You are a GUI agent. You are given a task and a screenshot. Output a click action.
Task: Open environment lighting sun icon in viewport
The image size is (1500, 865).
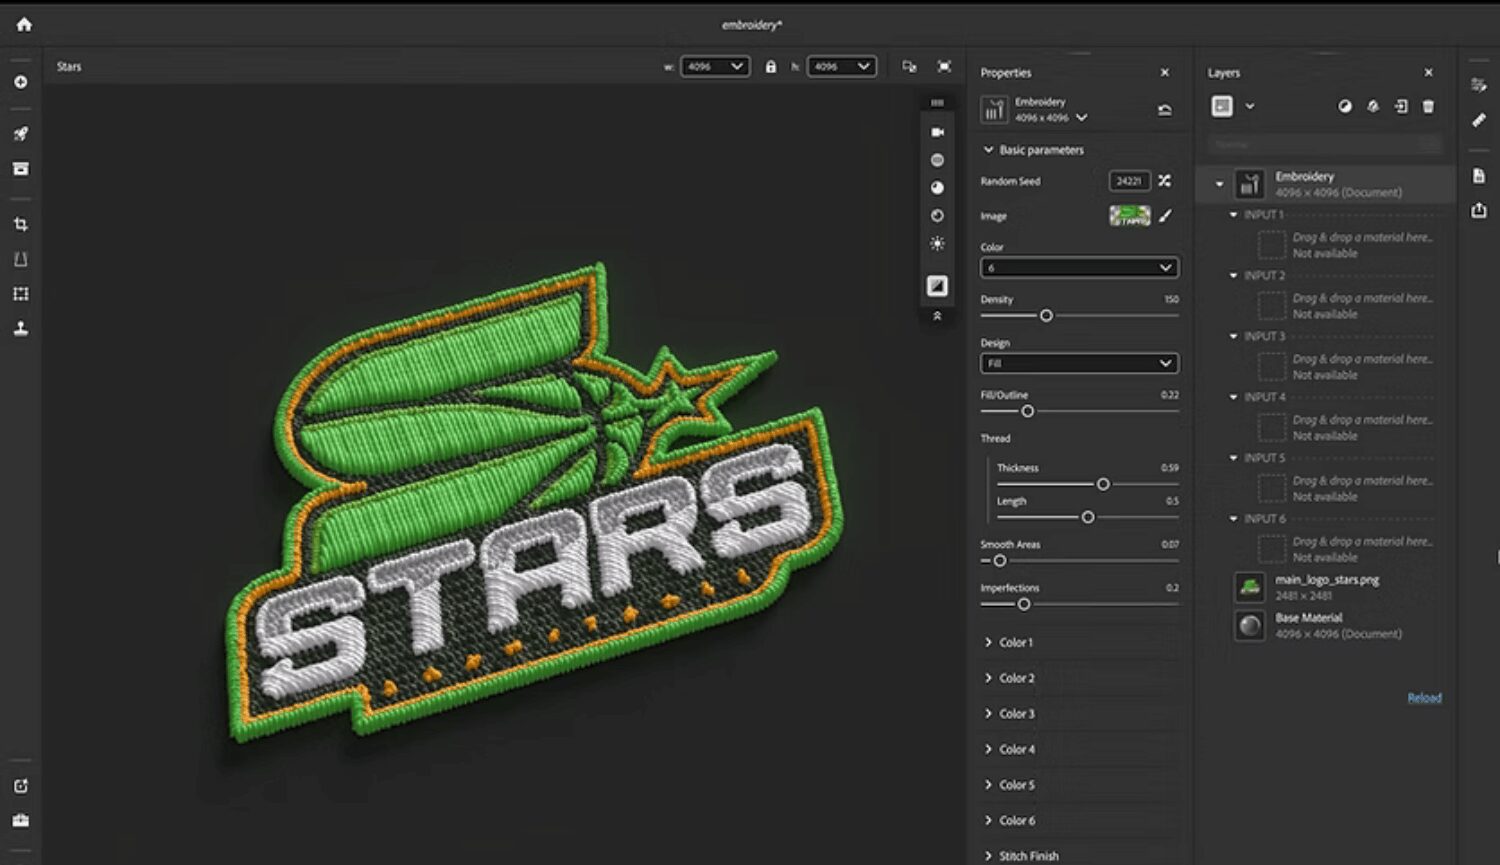point(937,244)
